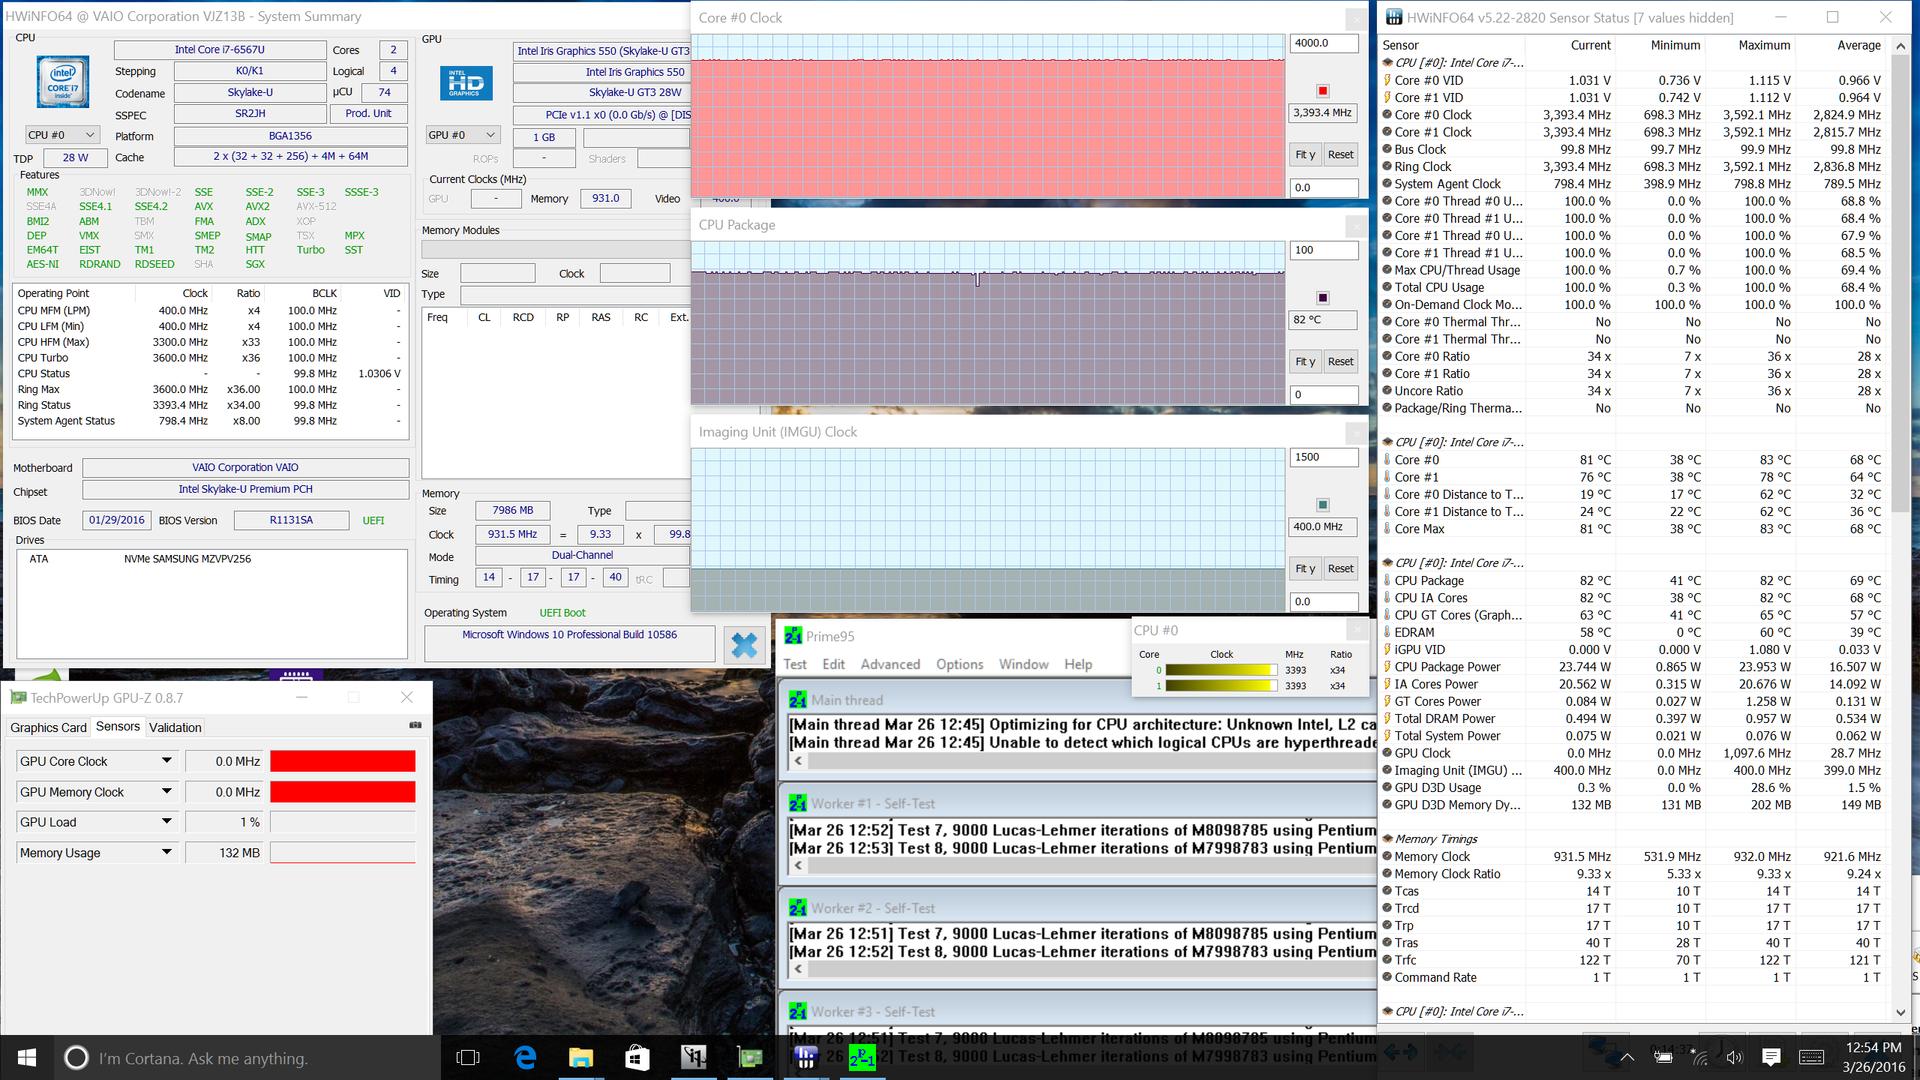Select the Sensors tab in GPU-Z
The image size is (1920, 1080).
(118, 727)
